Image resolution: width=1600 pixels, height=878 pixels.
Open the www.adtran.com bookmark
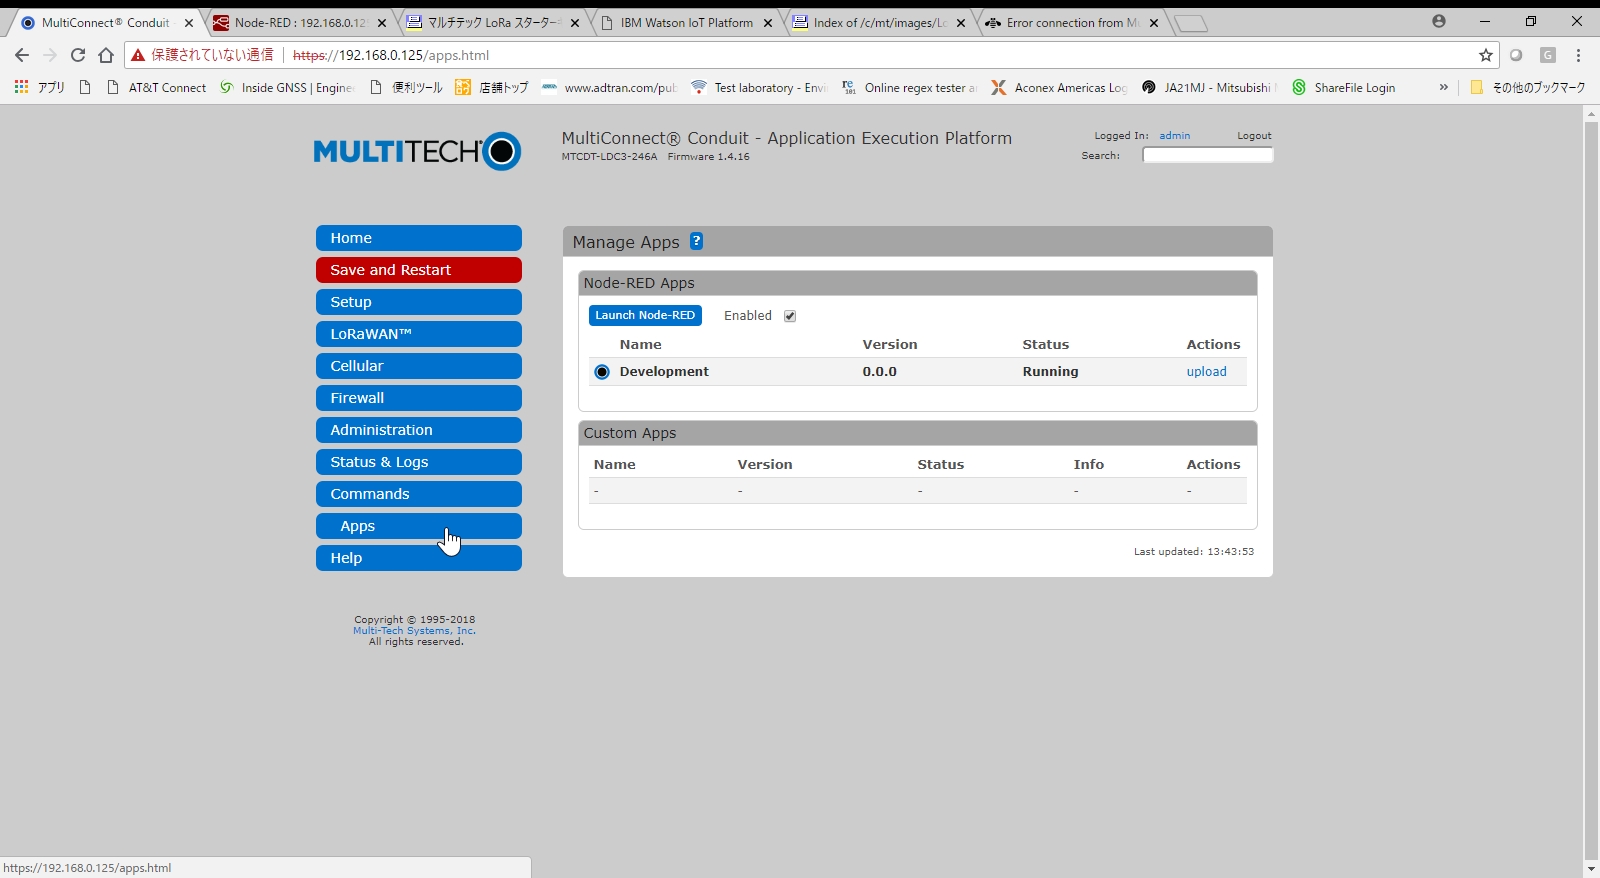click(x=609, y=87)
